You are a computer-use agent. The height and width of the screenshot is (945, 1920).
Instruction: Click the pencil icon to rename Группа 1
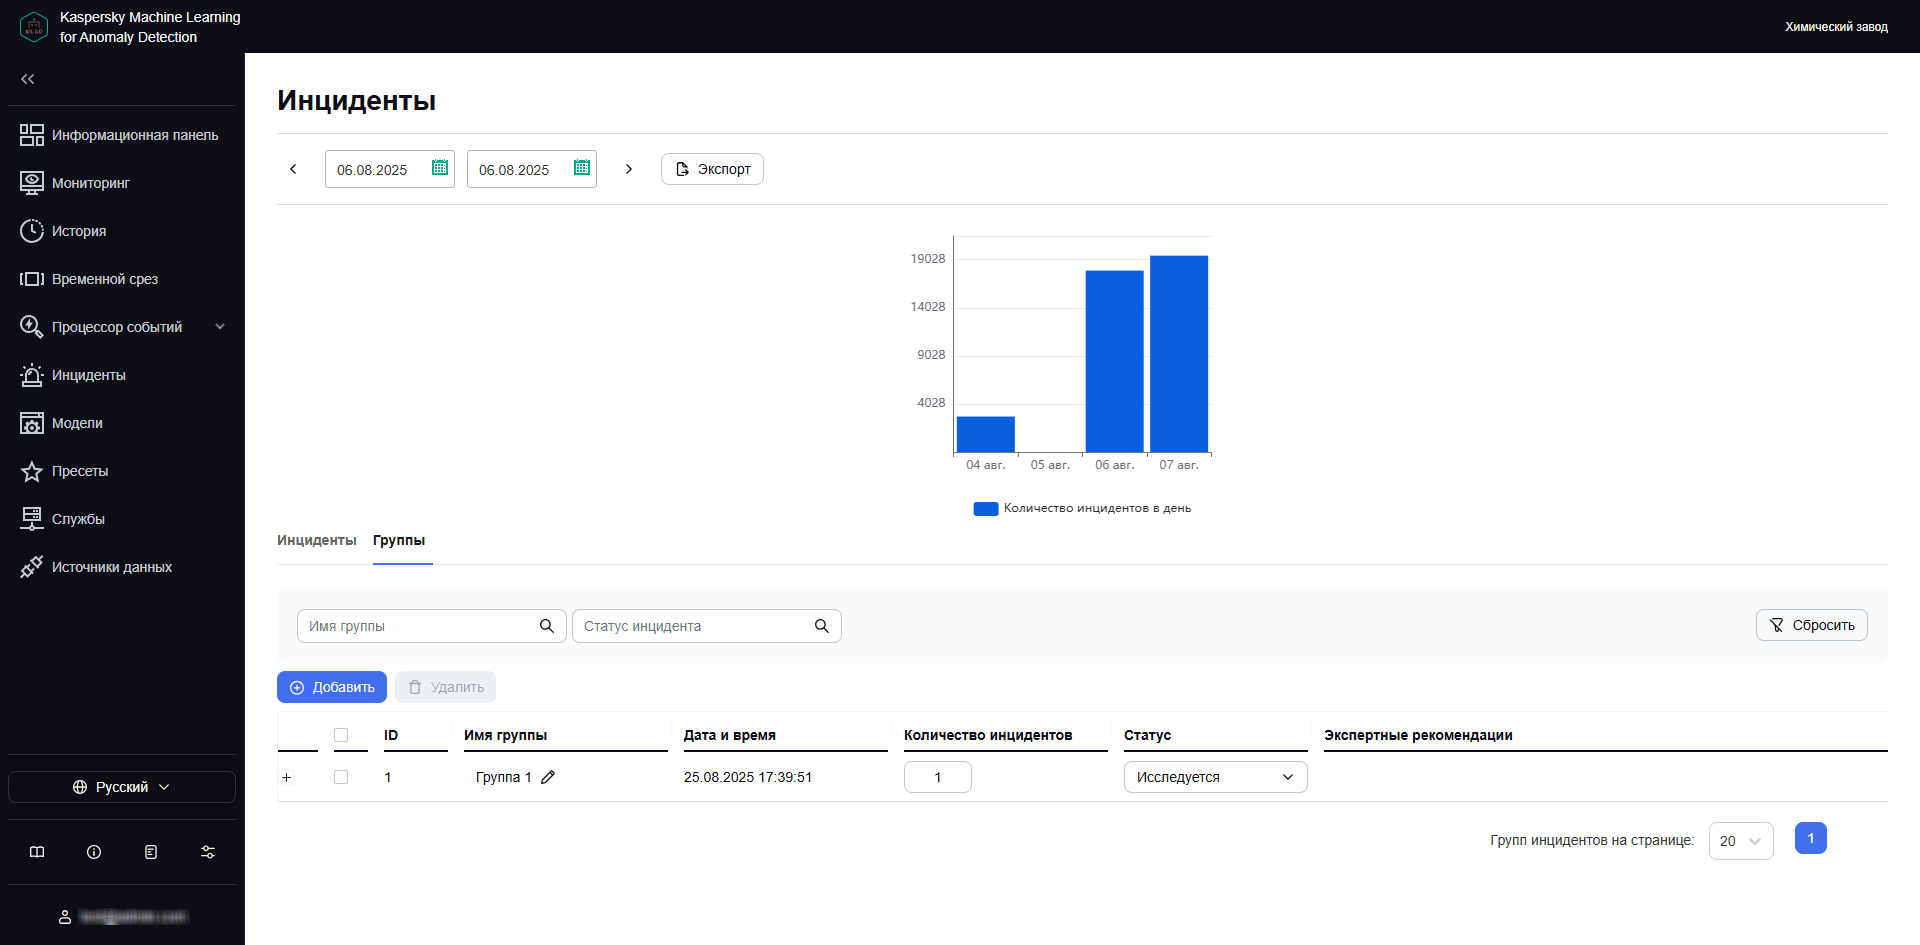point(548,777)
